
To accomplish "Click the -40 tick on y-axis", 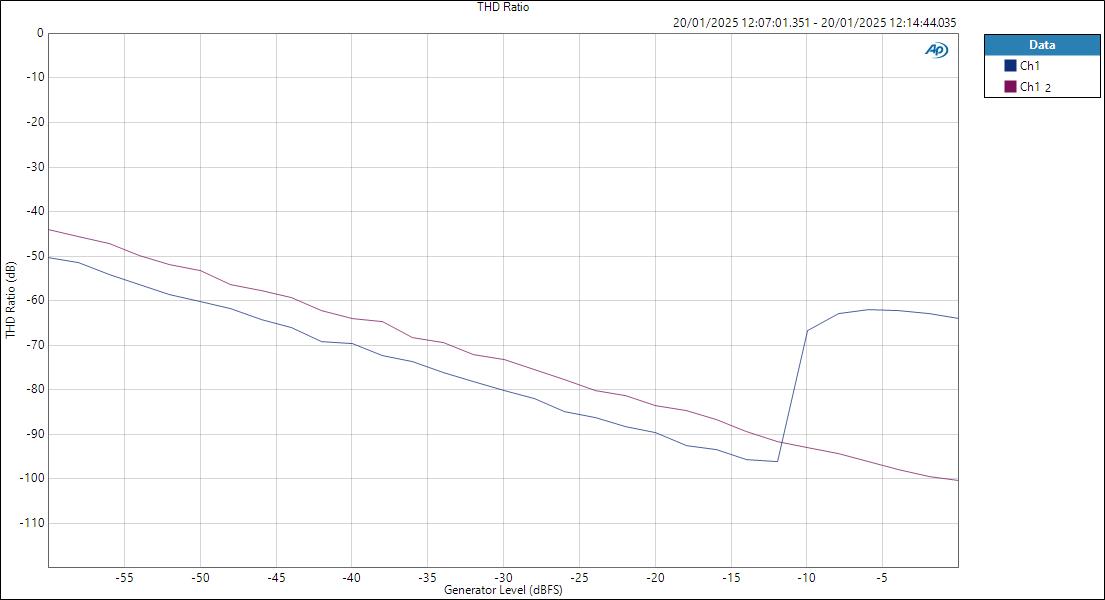I will (35, 211).
